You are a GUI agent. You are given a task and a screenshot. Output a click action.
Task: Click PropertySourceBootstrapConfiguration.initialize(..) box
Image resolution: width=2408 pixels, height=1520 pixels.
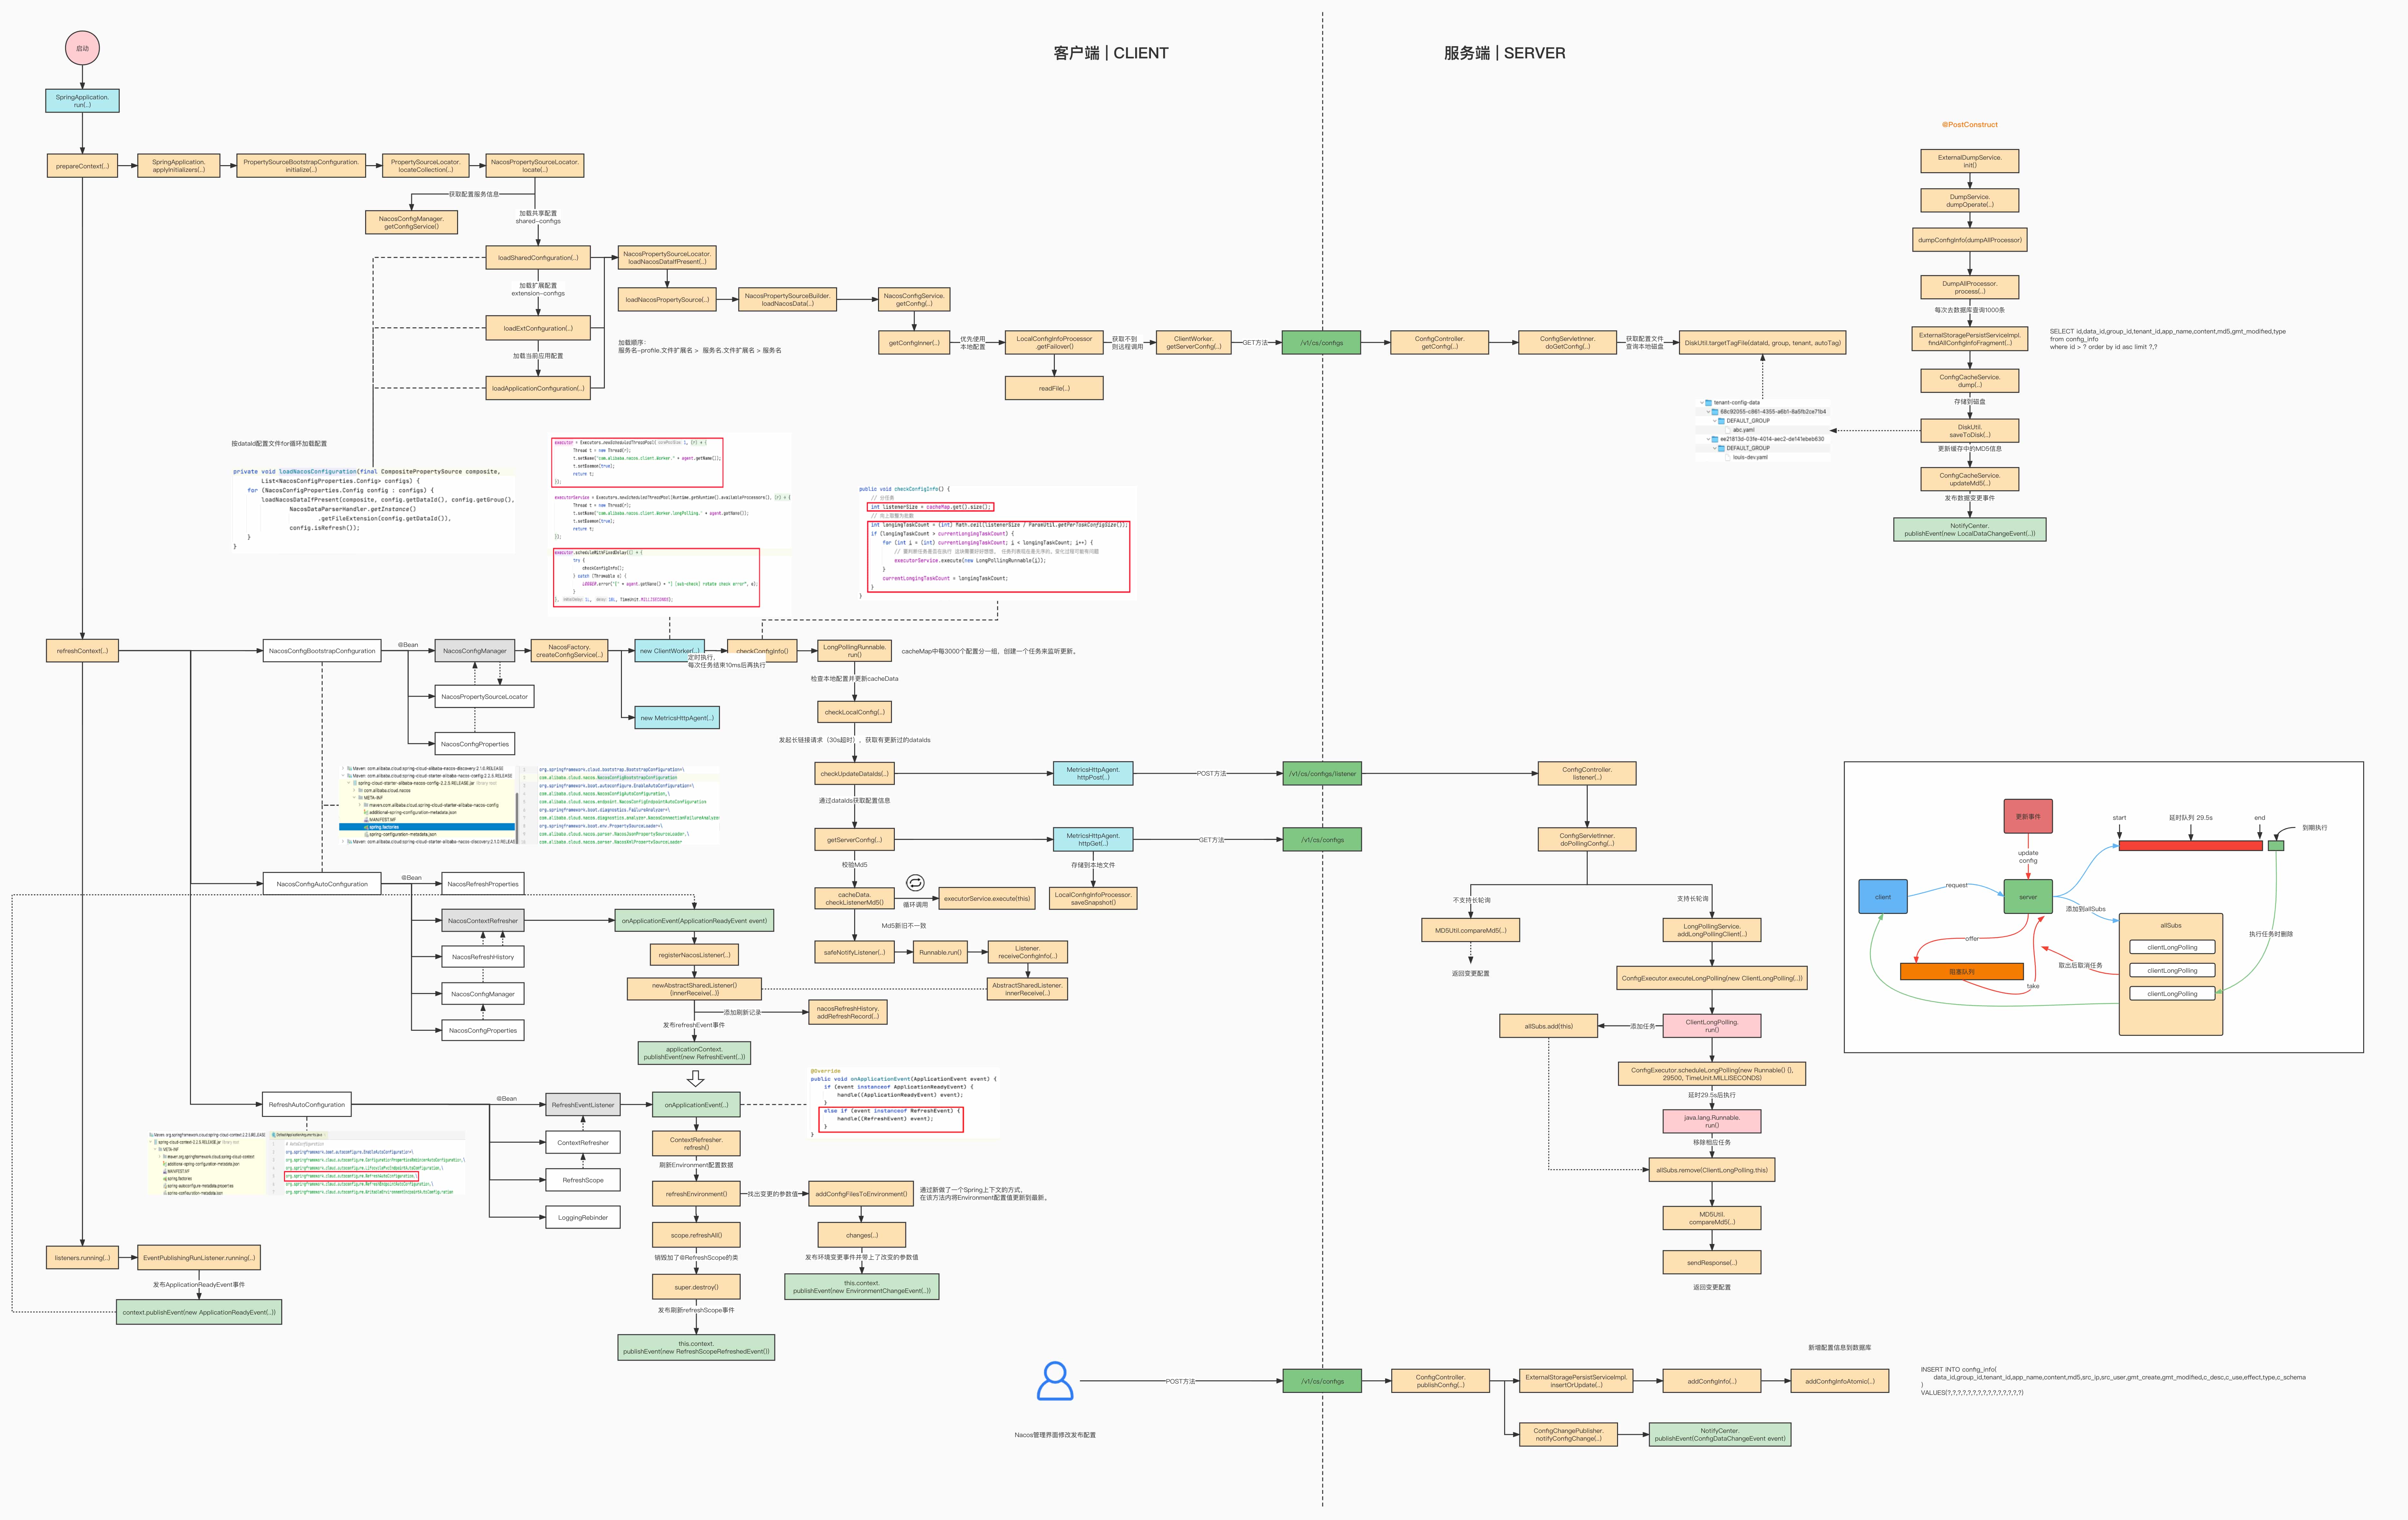(301, 166)
